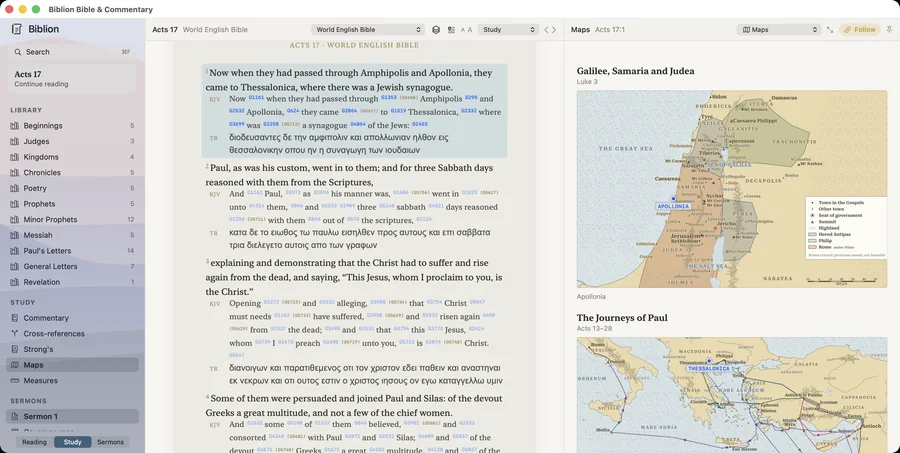Screen dimensions: 900x453
Task: Open Strong's link G1353 after 'passed through'
Action: pyautogui.click(x=389, y=98)
